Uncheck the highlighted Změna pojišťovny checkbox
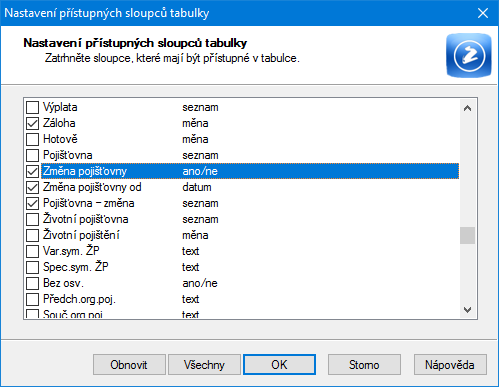The image size is (499, 387). tap(32, 172)
